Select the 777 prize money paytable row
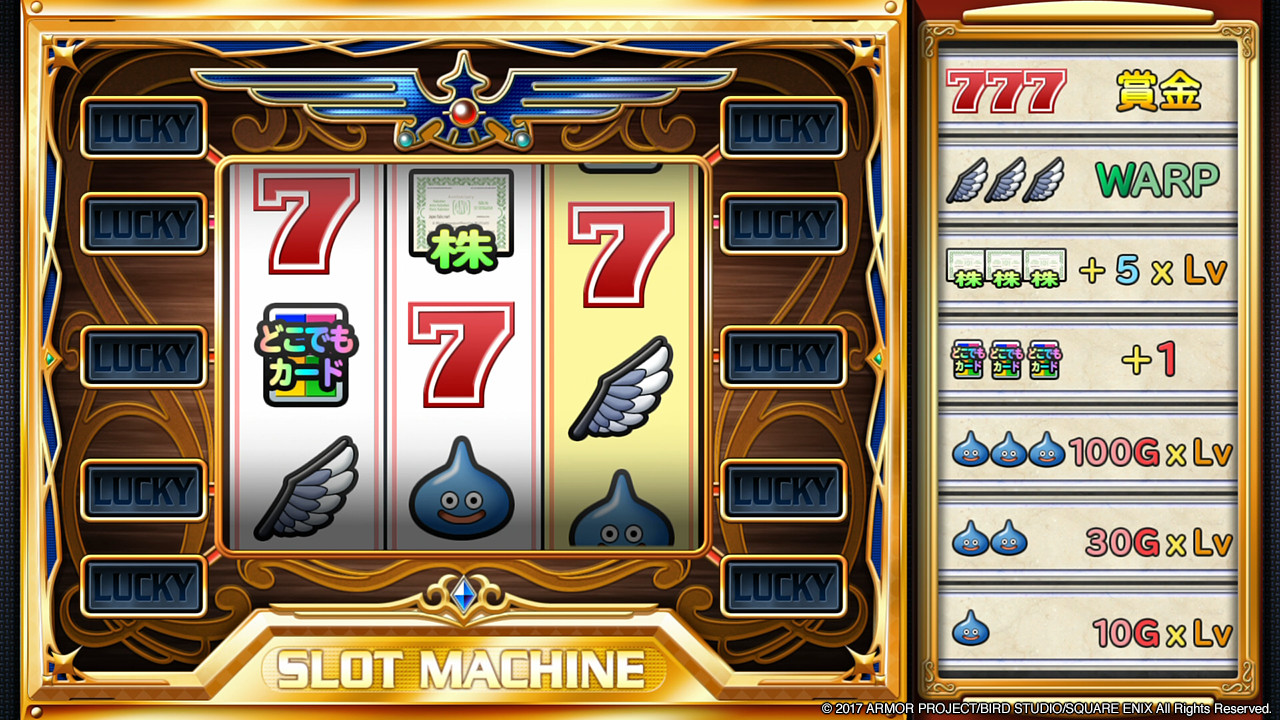 click(1087, 91)
